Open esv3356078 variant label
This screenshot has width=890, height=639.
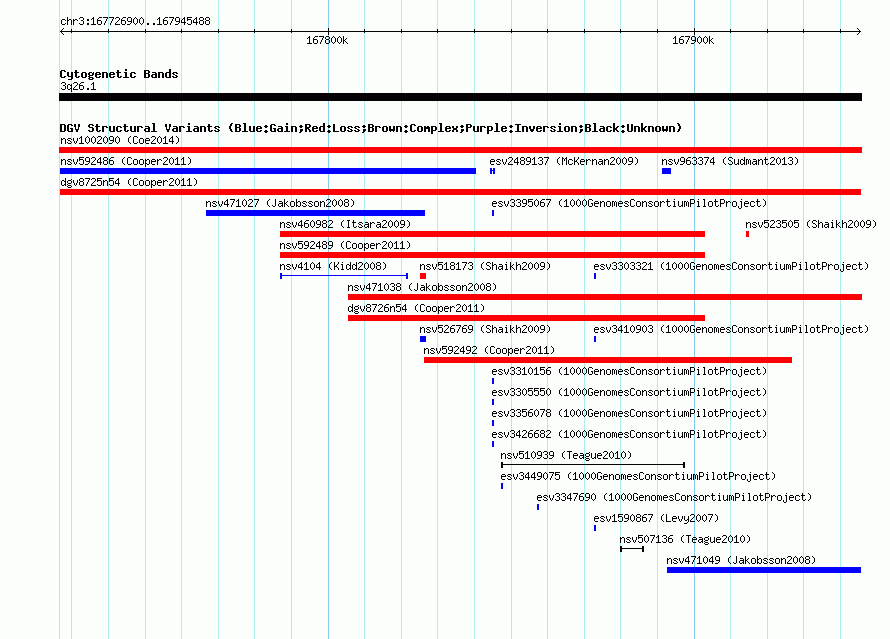point(629,413)
